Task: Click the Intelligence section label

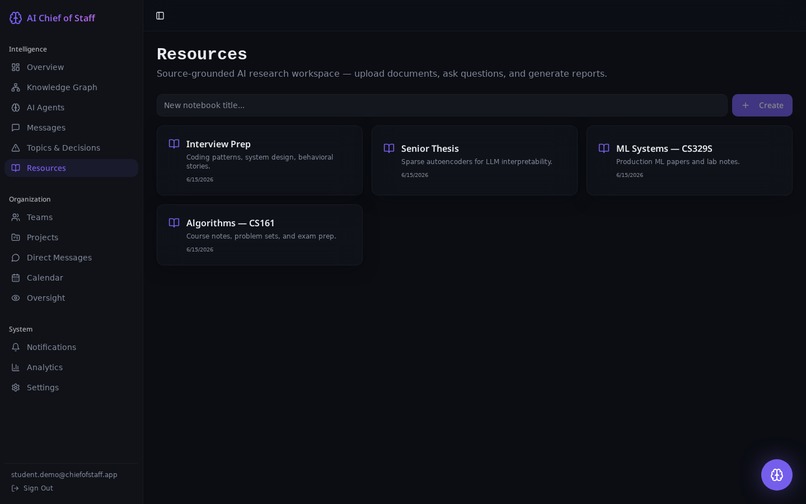Action: 28,49
